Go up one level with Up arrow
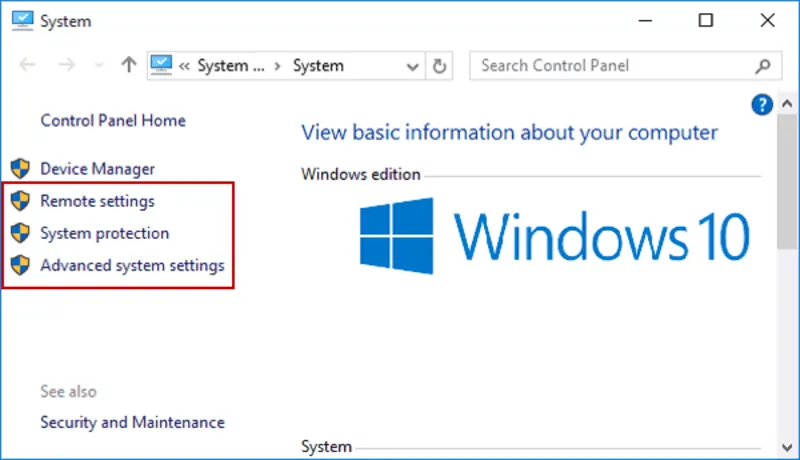This screenshot has height=460, width=800. coord(129,64)
